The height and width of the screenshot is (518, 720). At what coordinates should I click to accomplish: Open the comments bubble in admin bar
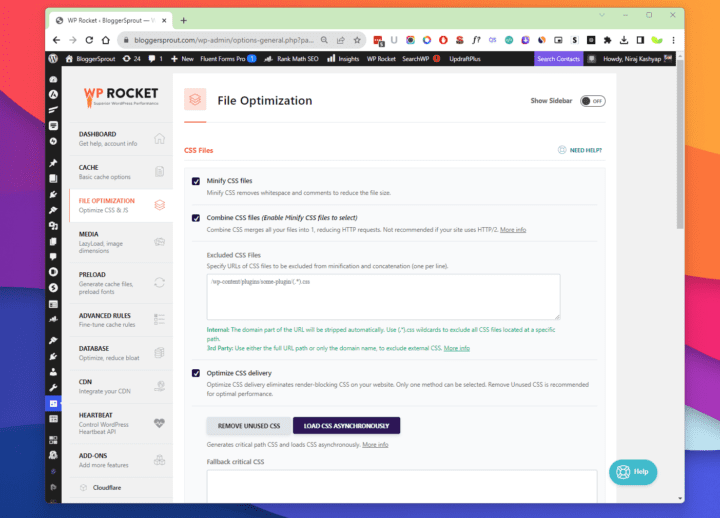pyautogui.click(x=155, y=59)
